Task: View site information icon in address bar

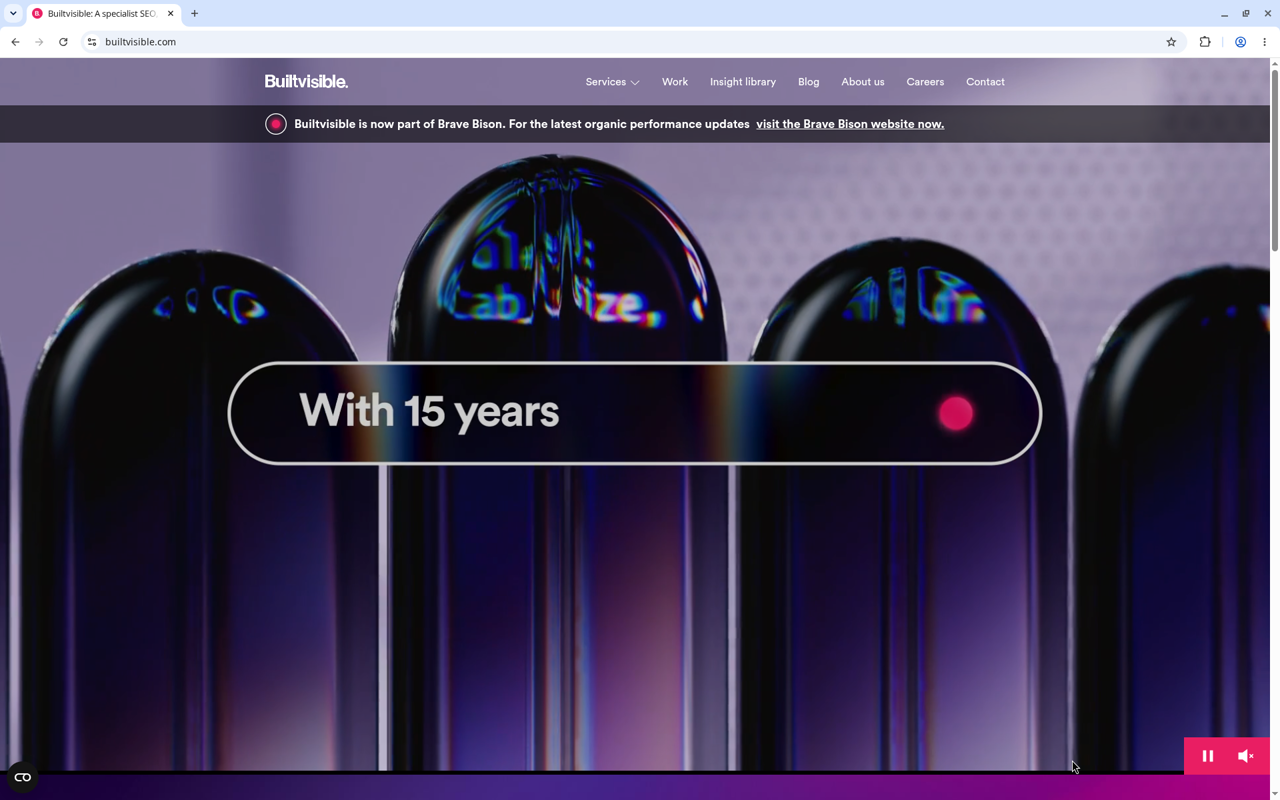Action: (x=91, y=42)
